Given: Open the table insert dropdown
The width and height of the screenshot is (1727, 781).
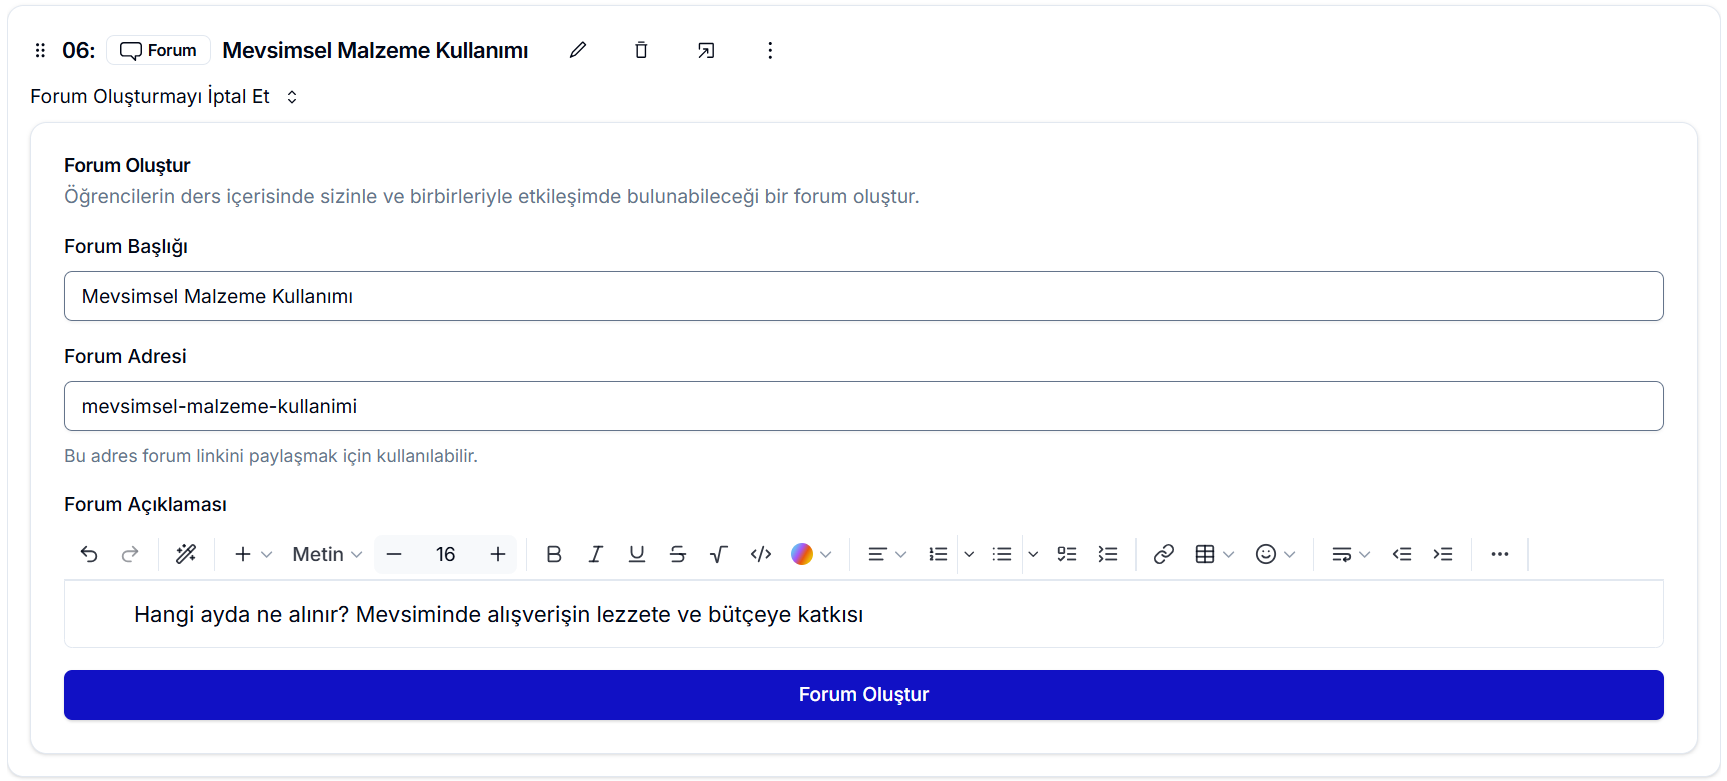Looking at the screenshot, I should click(x=1214, y=554).
